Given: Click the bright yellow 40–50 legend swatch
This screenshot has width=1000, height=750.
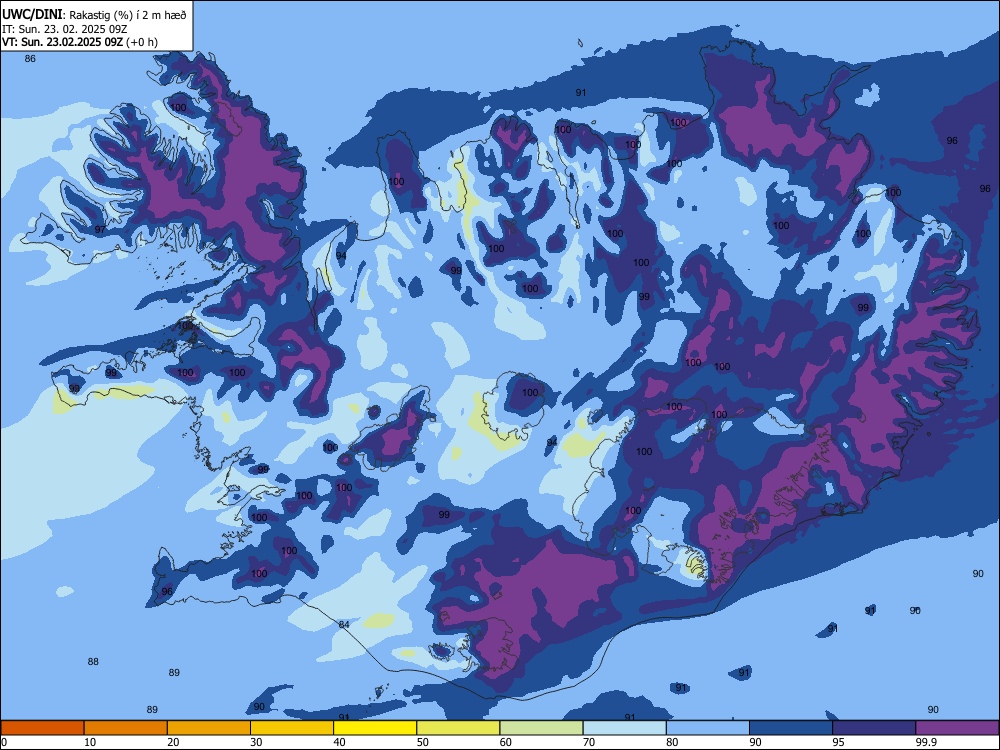Looking at the screenshot, I should (x=375, y=728).
